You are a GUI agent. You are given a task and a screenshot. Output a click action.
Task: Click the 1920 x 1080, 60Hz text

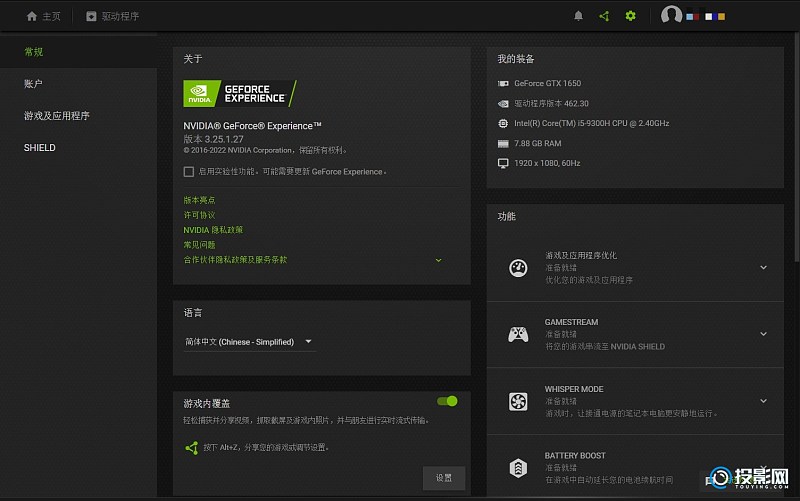[547, 163]
